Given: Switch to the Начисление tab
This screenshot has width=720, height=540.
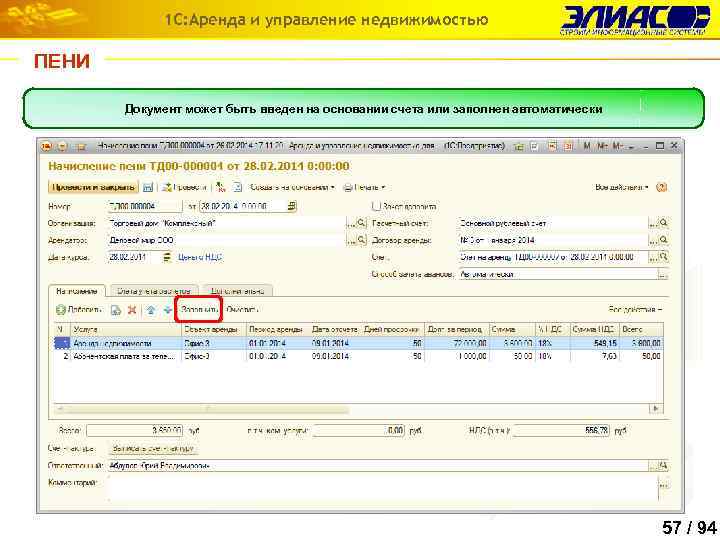Looking at the screenshot, I should point(77,291).
